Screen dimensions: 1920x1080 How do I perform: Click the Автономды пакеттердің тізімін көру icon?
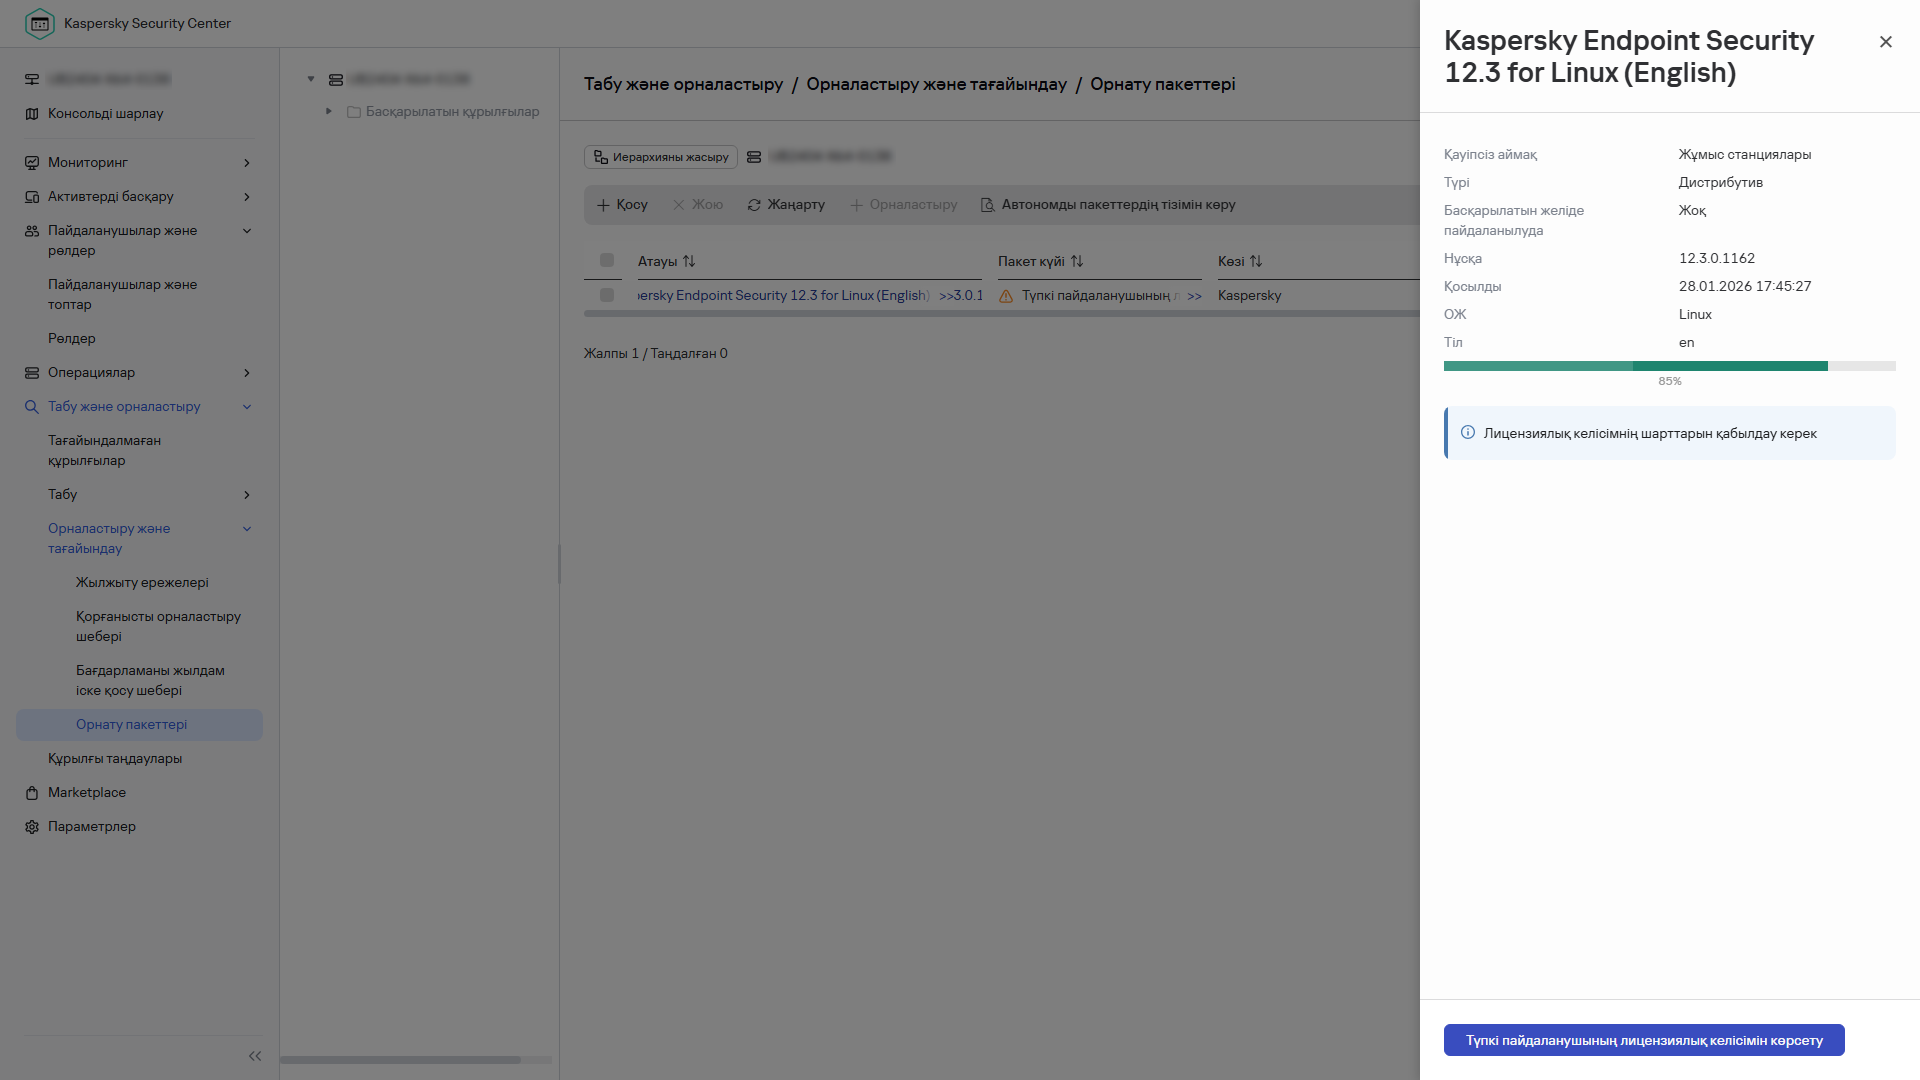coord(988,205)
